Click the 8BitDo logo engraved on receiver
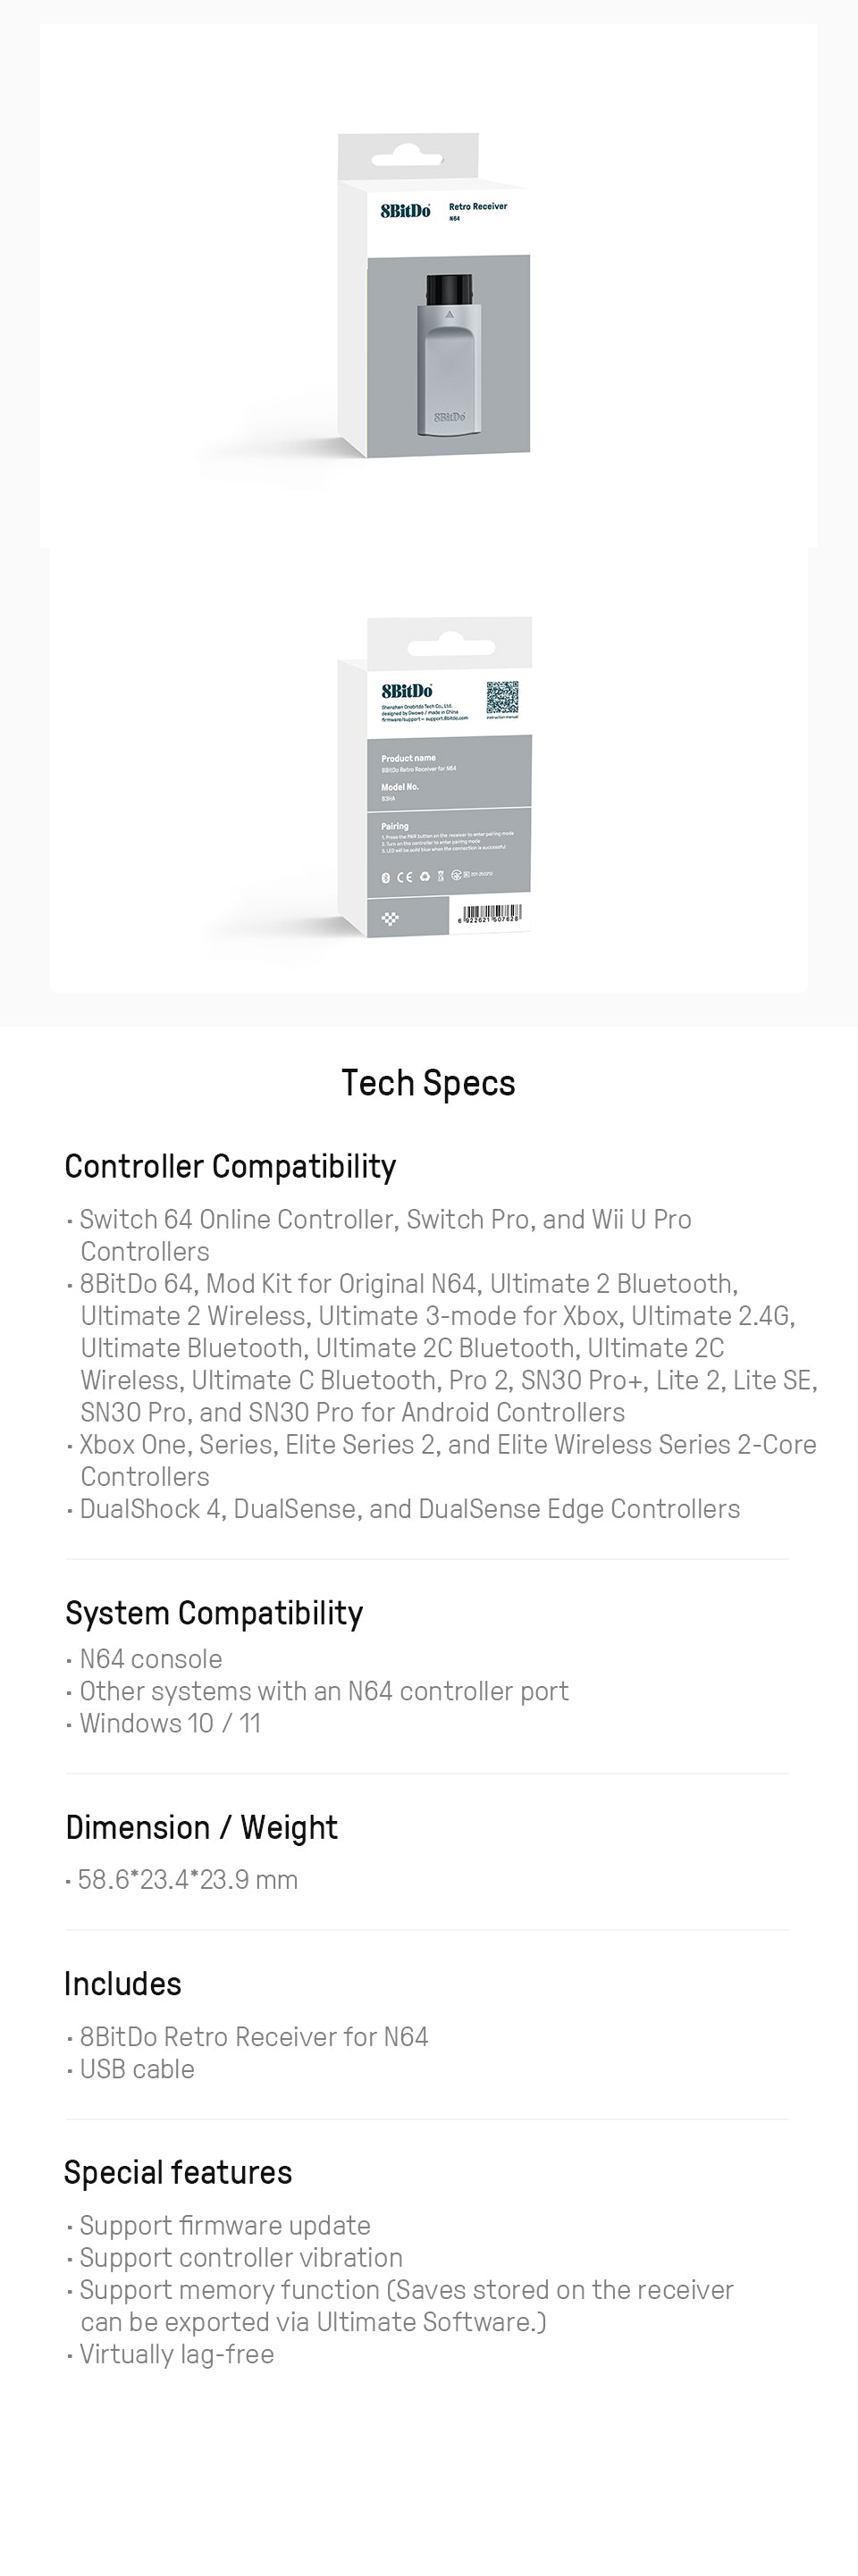 (449, 416)
